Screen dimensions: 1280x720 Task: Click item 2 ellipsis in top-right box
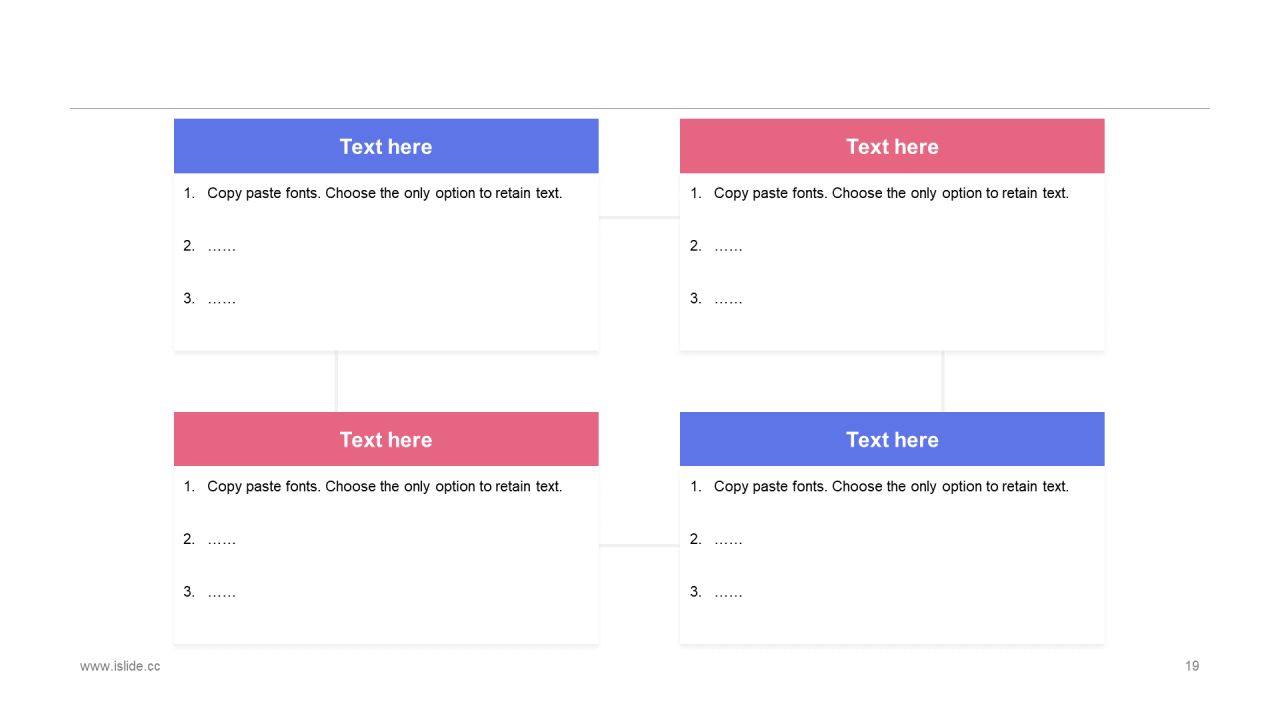pyautogui.click(x=728, y=246)
